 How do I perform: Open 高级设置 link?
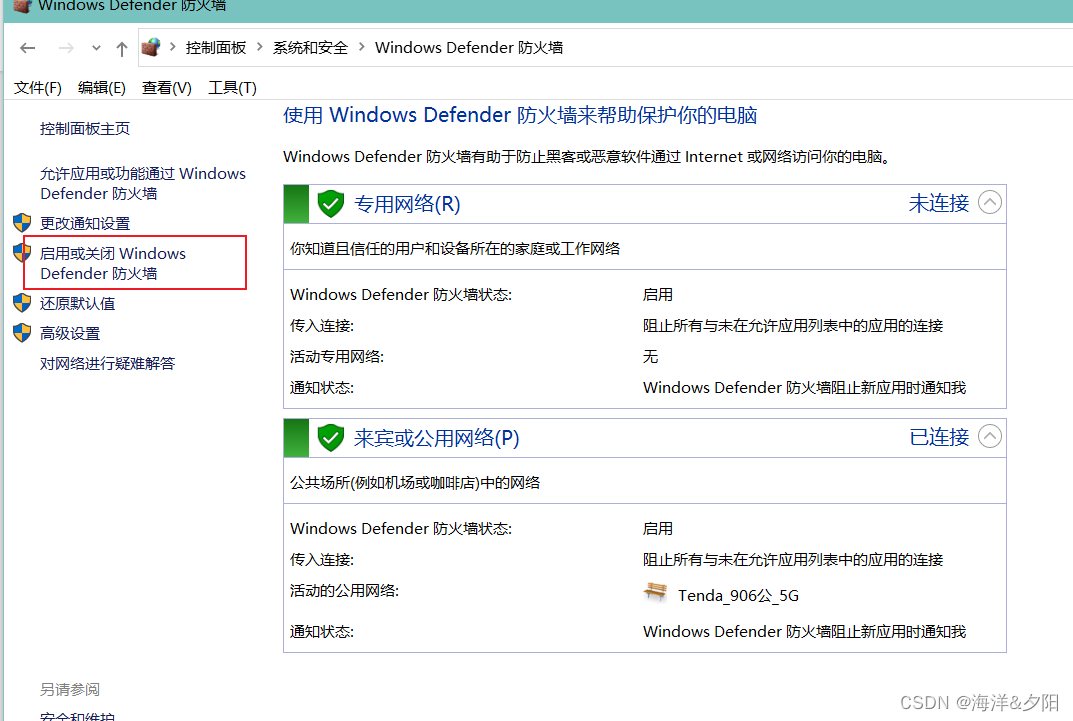point(70,334)
